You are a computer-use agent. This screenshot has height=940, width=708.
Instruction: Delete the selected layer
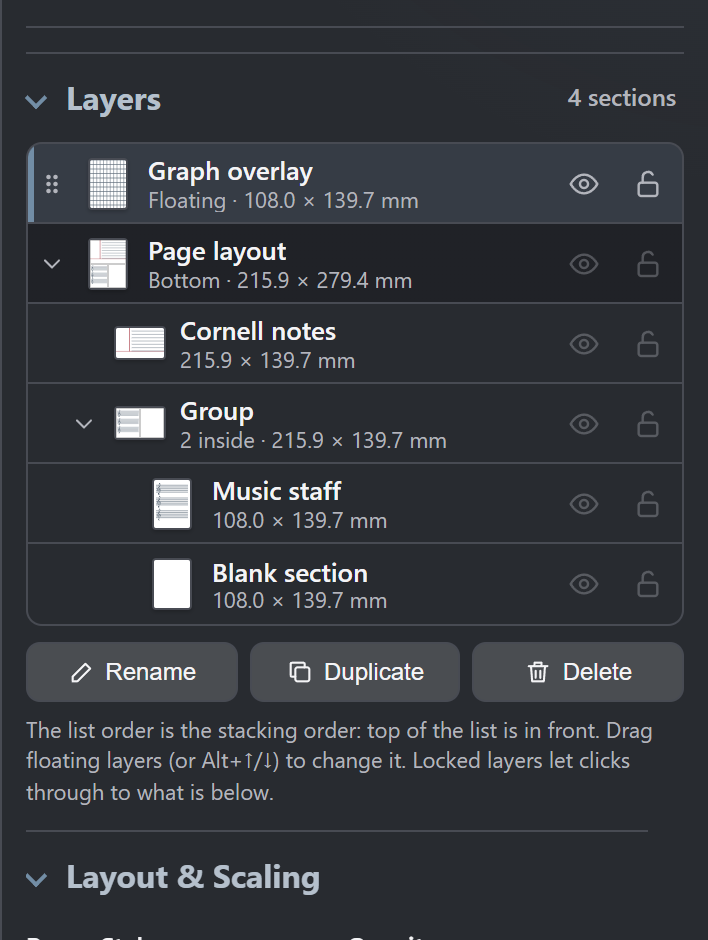click(578, 672)
